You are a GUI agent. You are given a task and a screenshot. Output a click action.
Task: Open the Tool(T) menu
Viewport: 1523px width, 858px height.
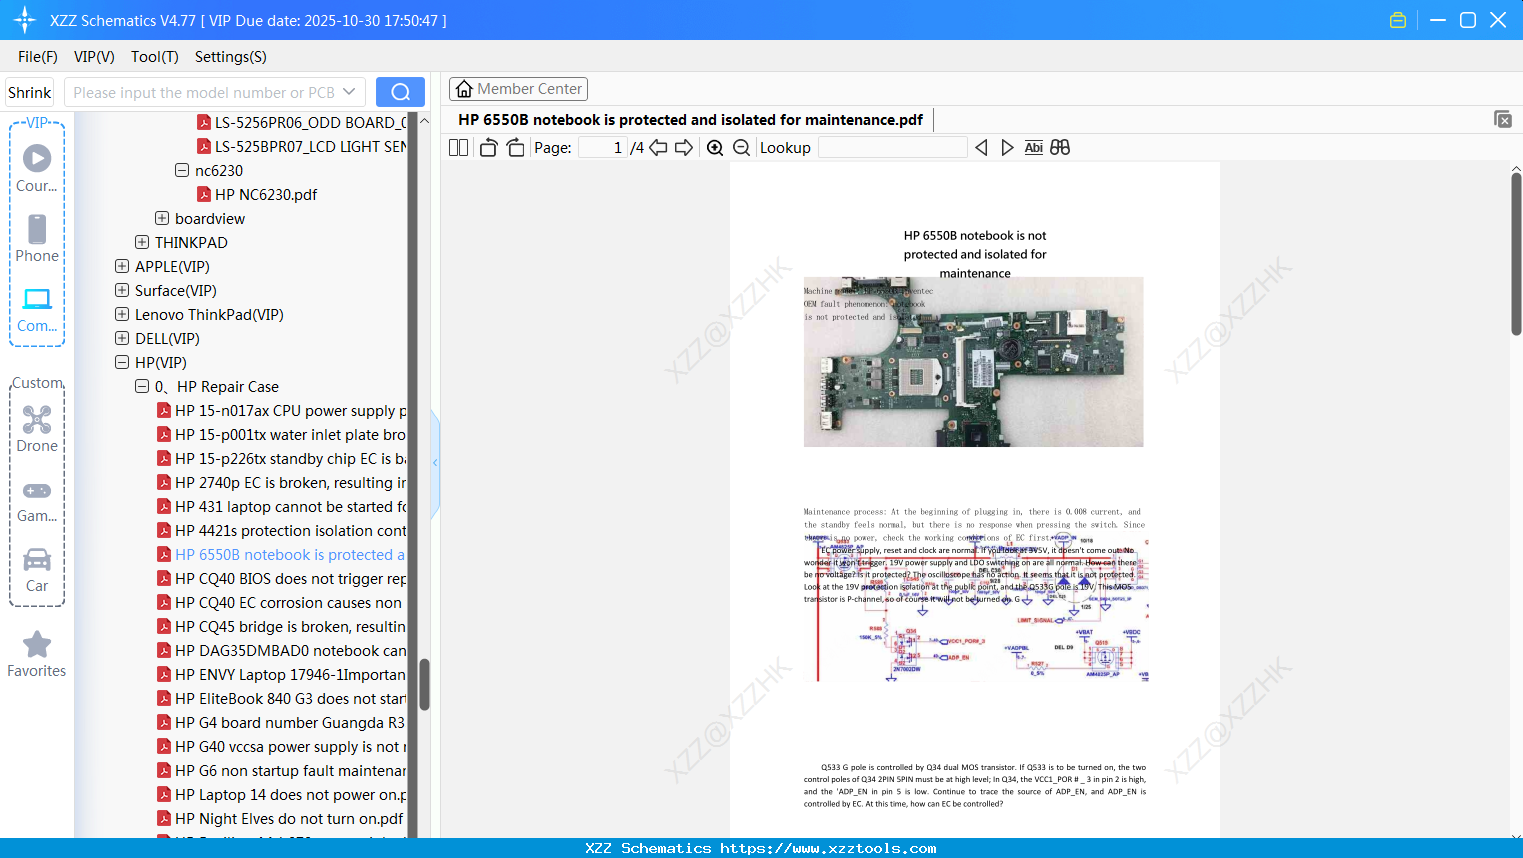click(155, 57)
